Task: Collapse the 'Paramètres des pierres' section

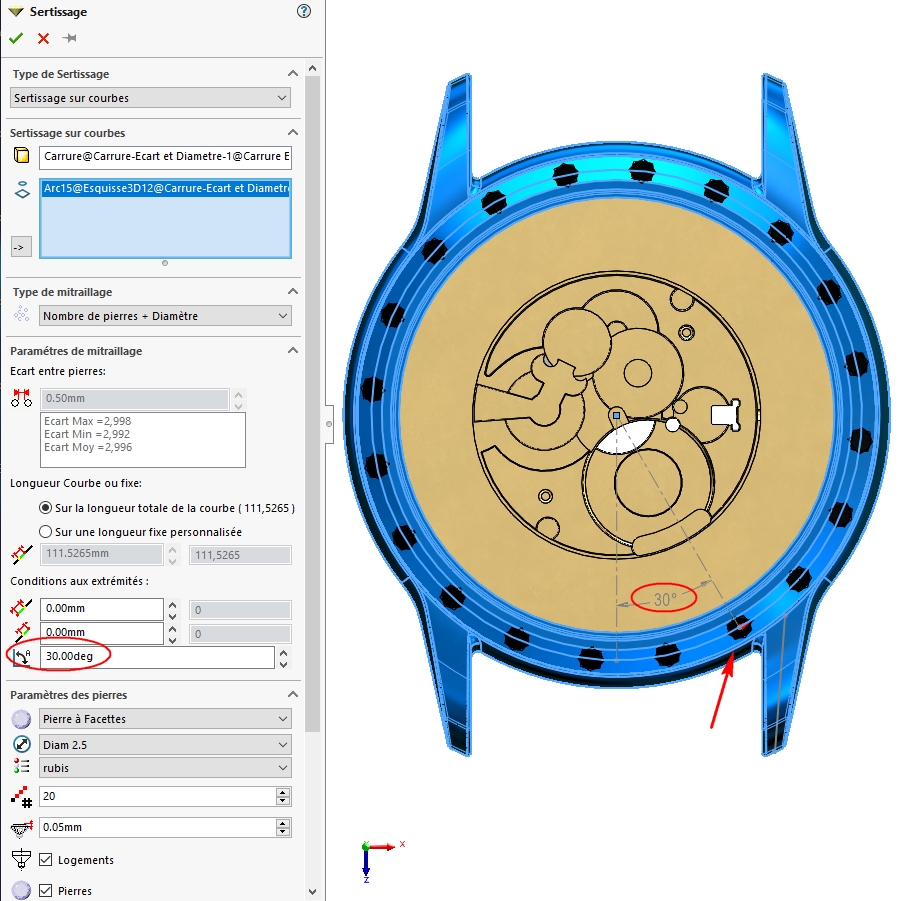Action: 293,695
